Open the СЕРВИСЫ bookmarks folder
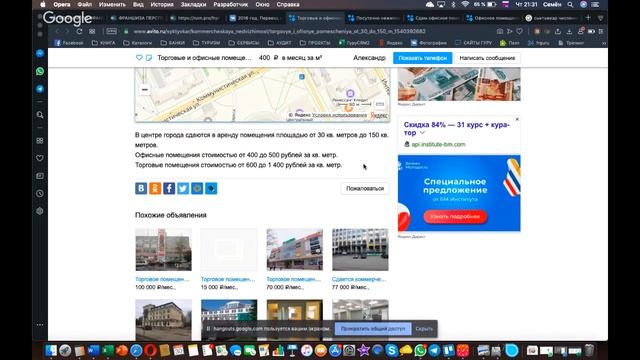The height and width of the screenshot is (360, 640). pos(243,43)
